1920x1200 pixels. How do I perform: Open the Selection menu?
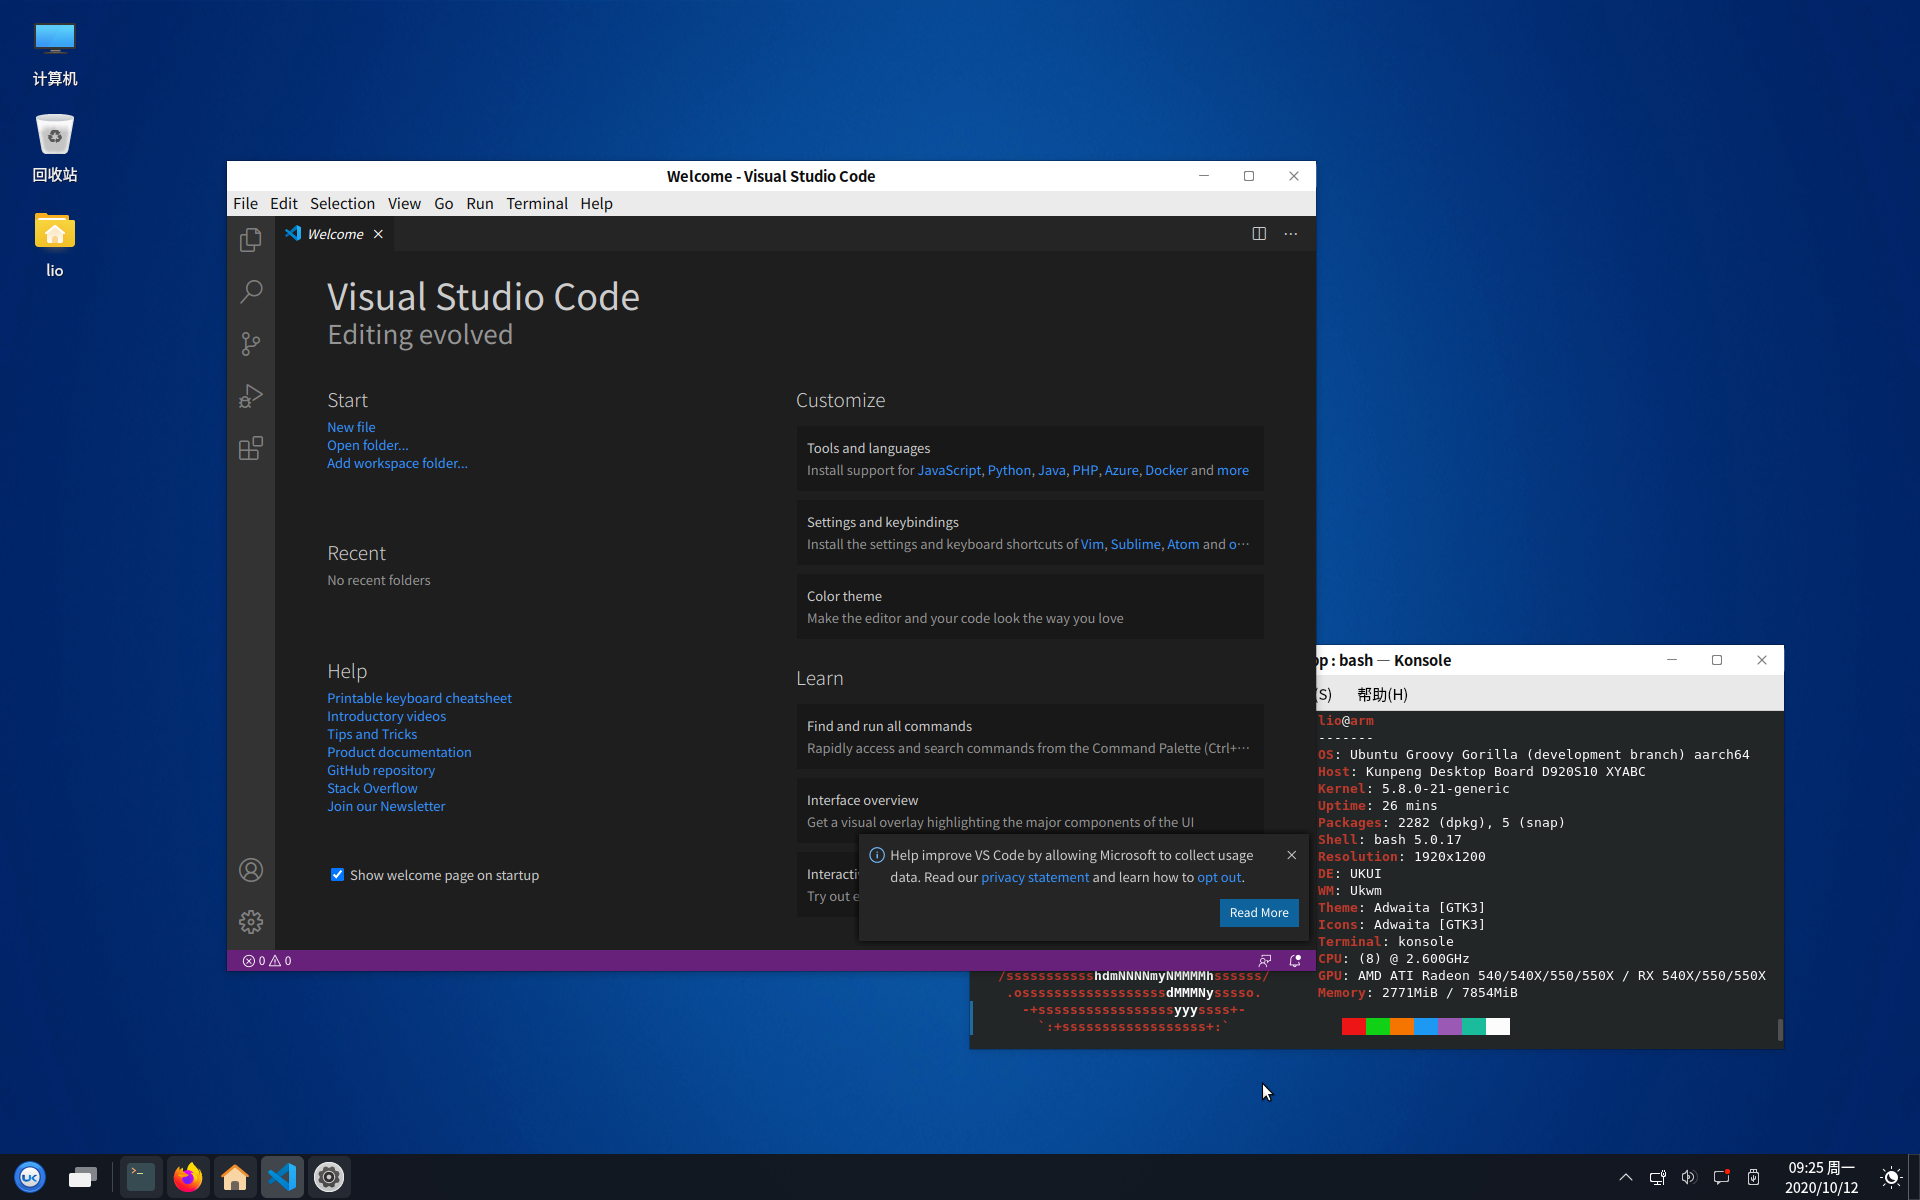pyautogui.click(x=342, y=203)
